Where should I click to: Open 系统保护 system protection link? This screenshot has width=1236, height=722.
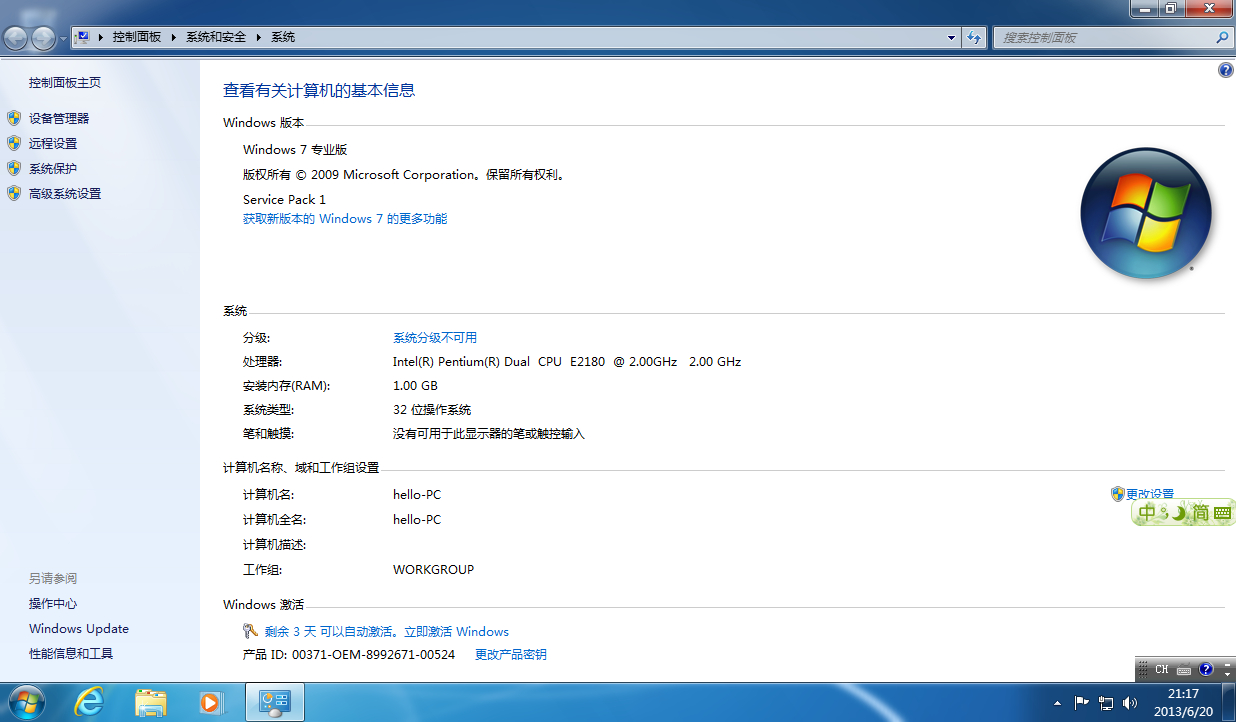[x=53, y=168]
